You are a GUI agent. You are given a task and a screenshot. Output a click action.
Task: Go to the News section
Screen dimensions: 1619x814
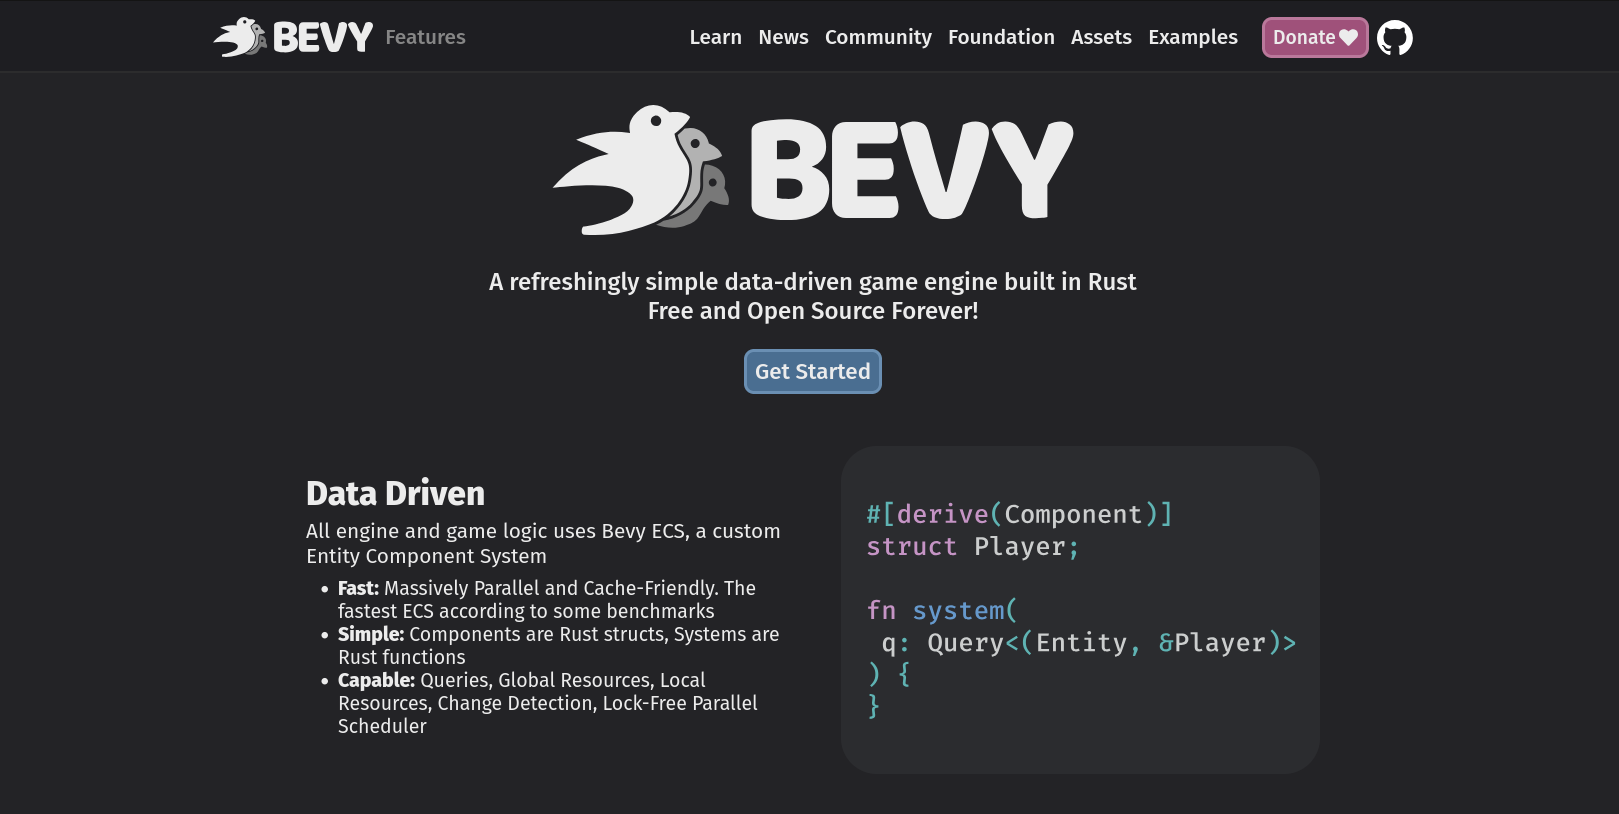783,38
